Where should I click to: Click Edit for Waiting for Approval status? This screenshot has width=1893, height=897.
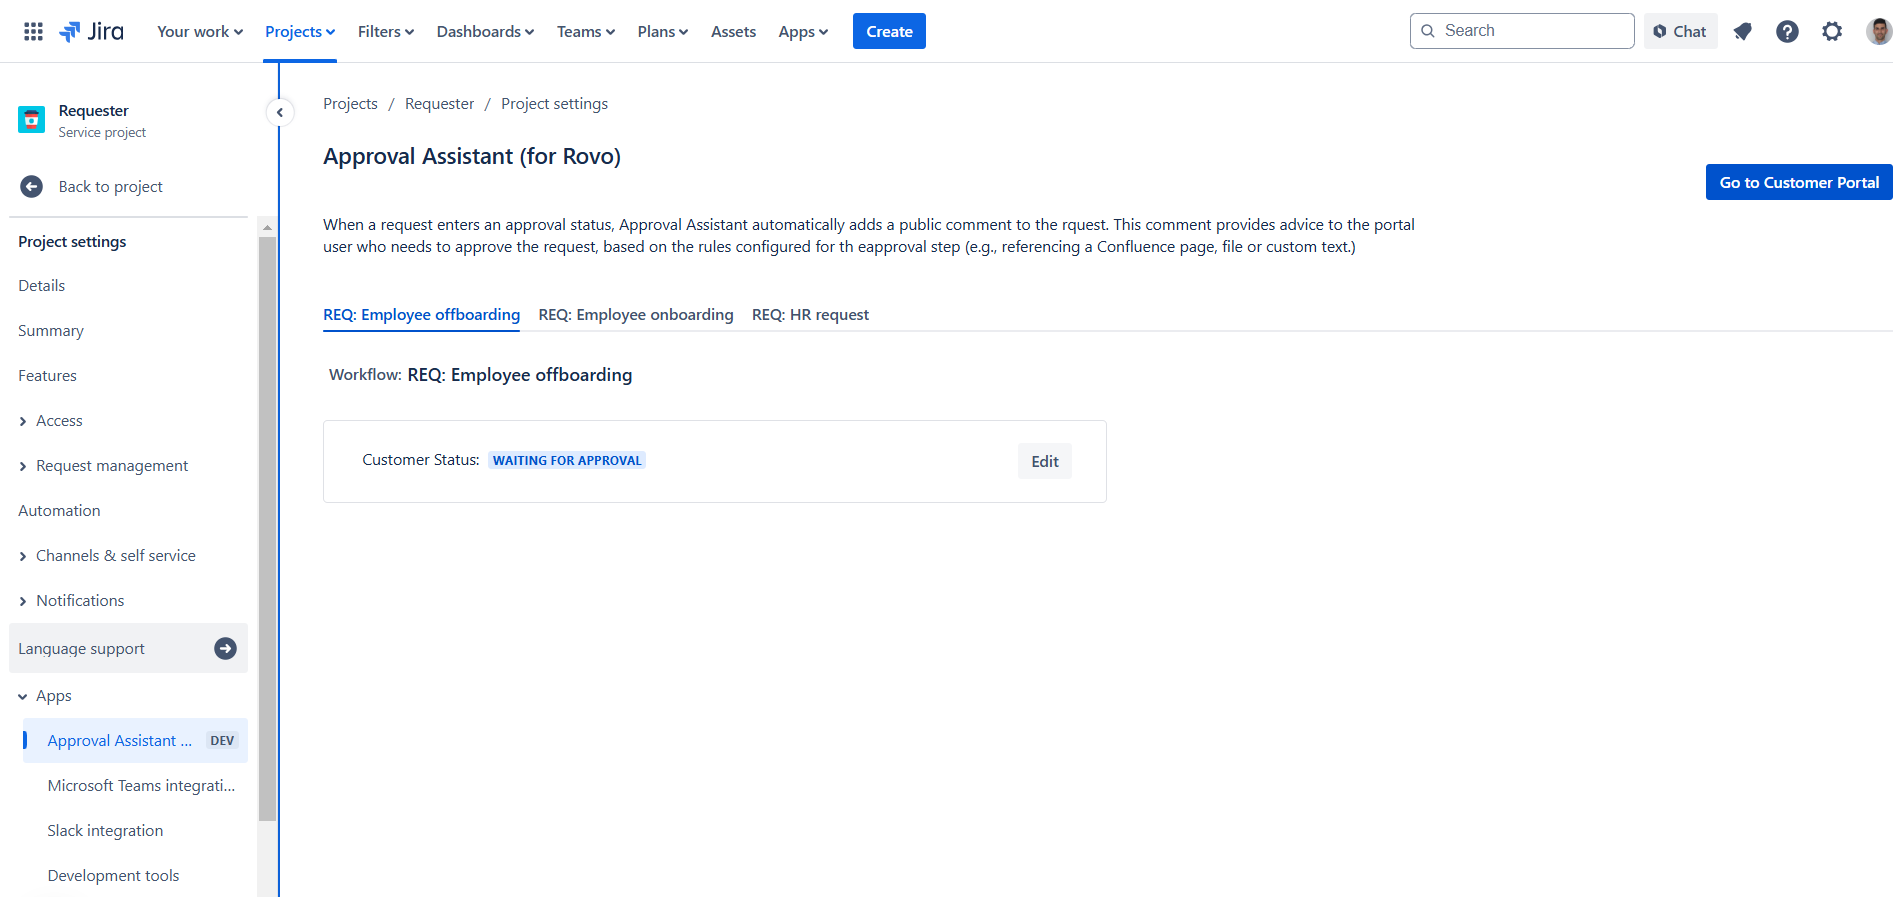point(1045,461)
